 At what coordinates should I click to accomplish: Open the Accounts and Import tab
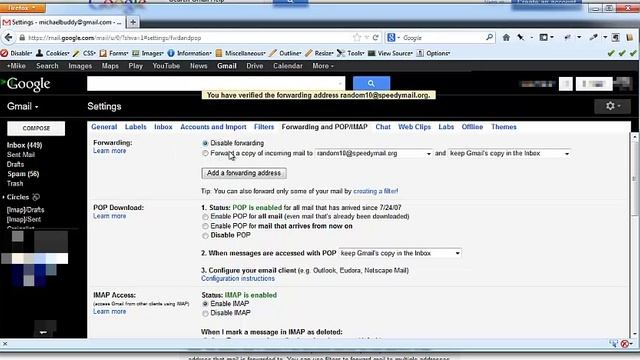pos(213,127)
